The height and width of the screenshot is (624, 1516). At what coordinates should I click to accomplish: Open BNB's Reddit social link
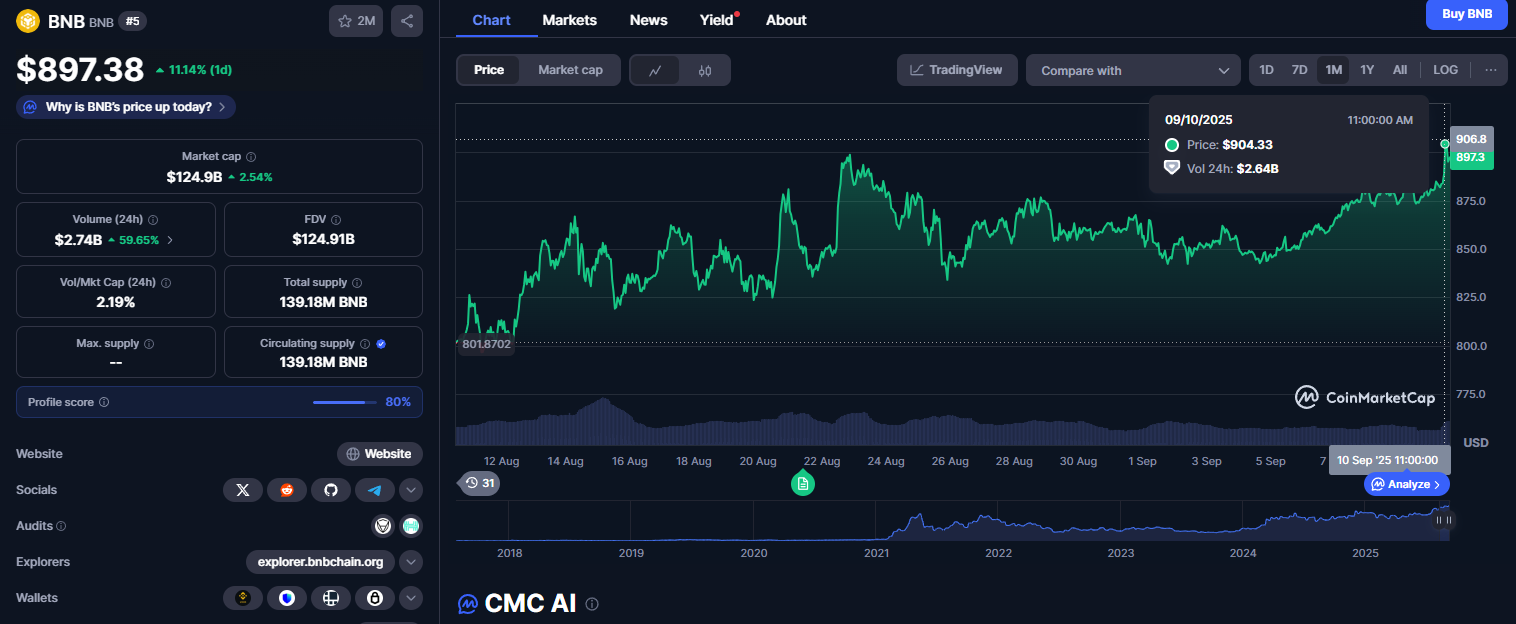(x=287, y=490)
